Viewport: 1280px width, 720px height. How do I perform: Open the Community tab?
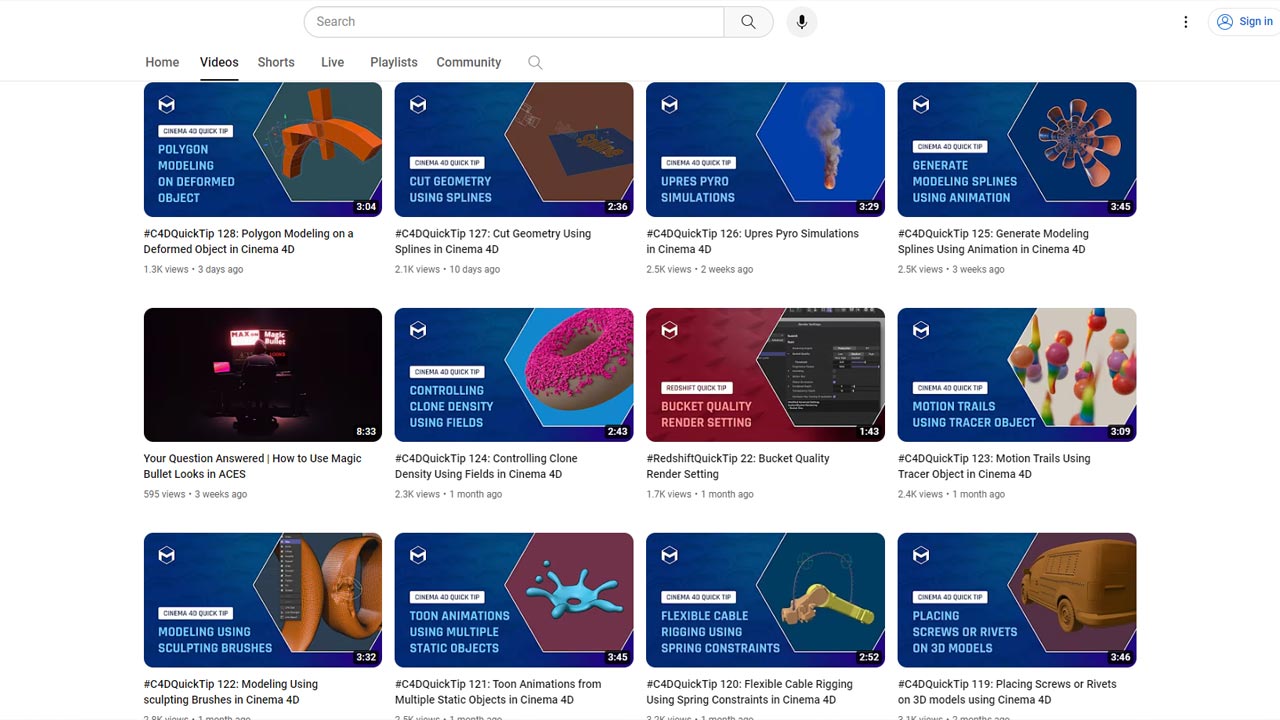click(468, 62)
